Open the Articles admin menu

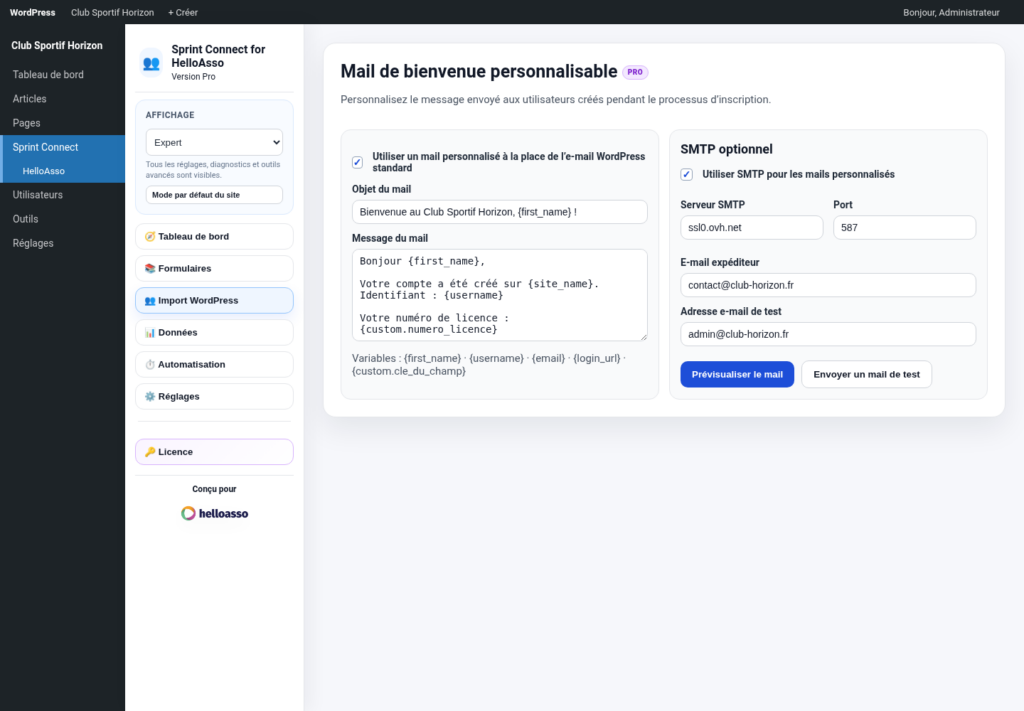click(62, 99)
